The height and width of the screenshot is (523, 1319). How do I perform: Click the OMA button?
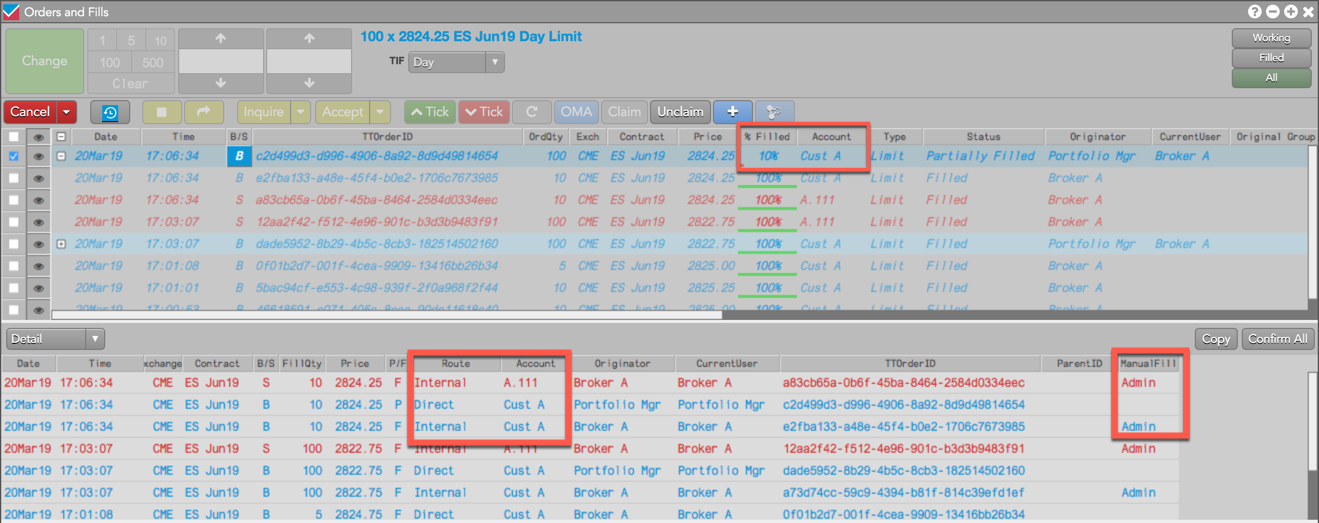tap(576, 112)
